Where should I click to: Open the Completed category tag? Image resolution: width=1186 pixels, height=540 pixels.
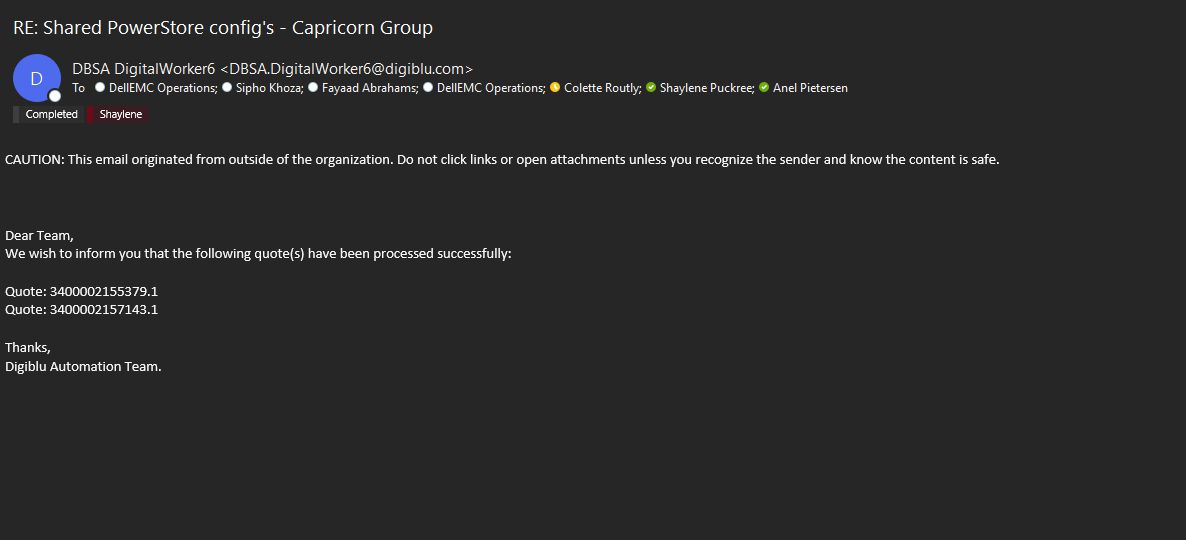point(52,115)
